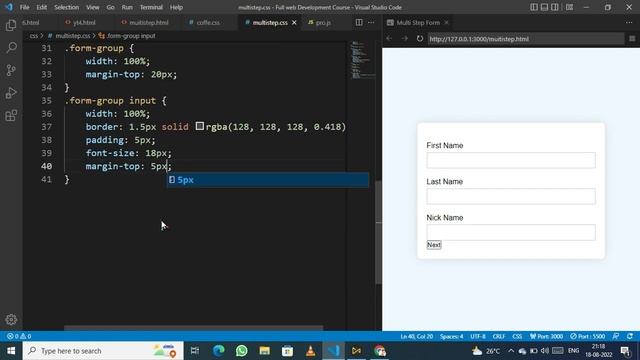This screenshot has width=640, height=360.
Task: Open the Edit menu
Action: pyautogui.click(x=42, y=7)
